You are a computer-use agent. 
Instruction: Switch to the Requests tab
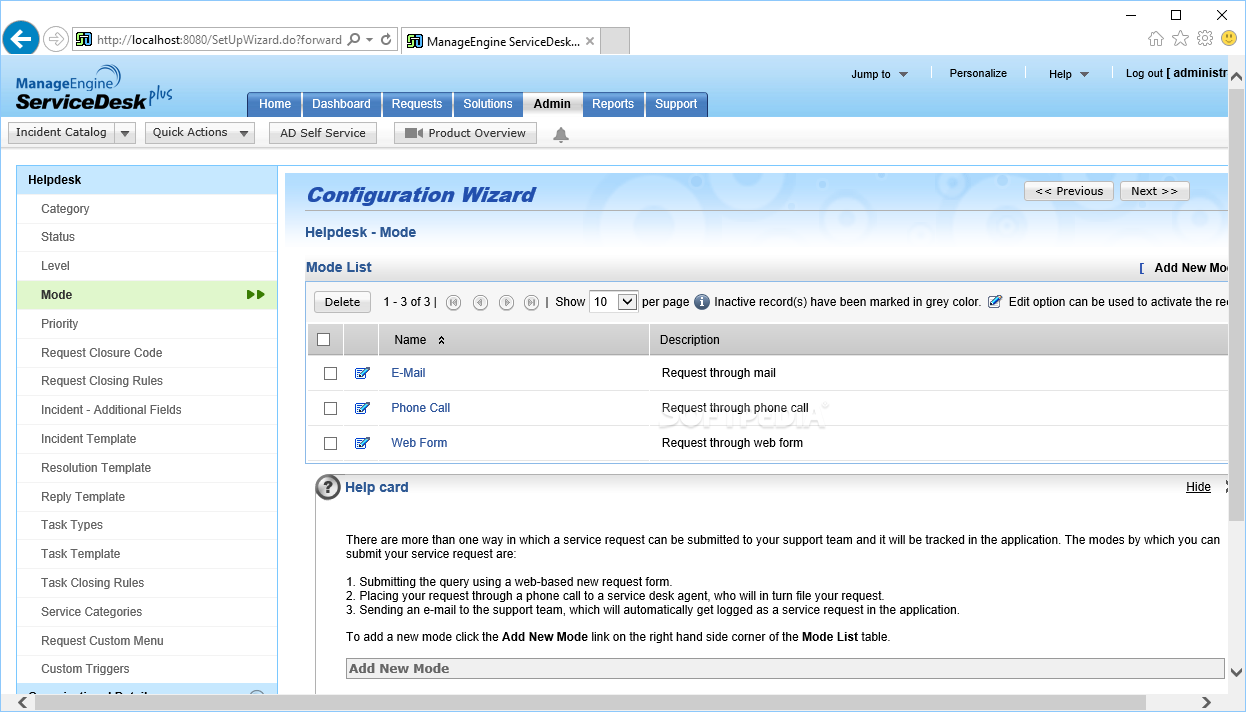point(417,104)
